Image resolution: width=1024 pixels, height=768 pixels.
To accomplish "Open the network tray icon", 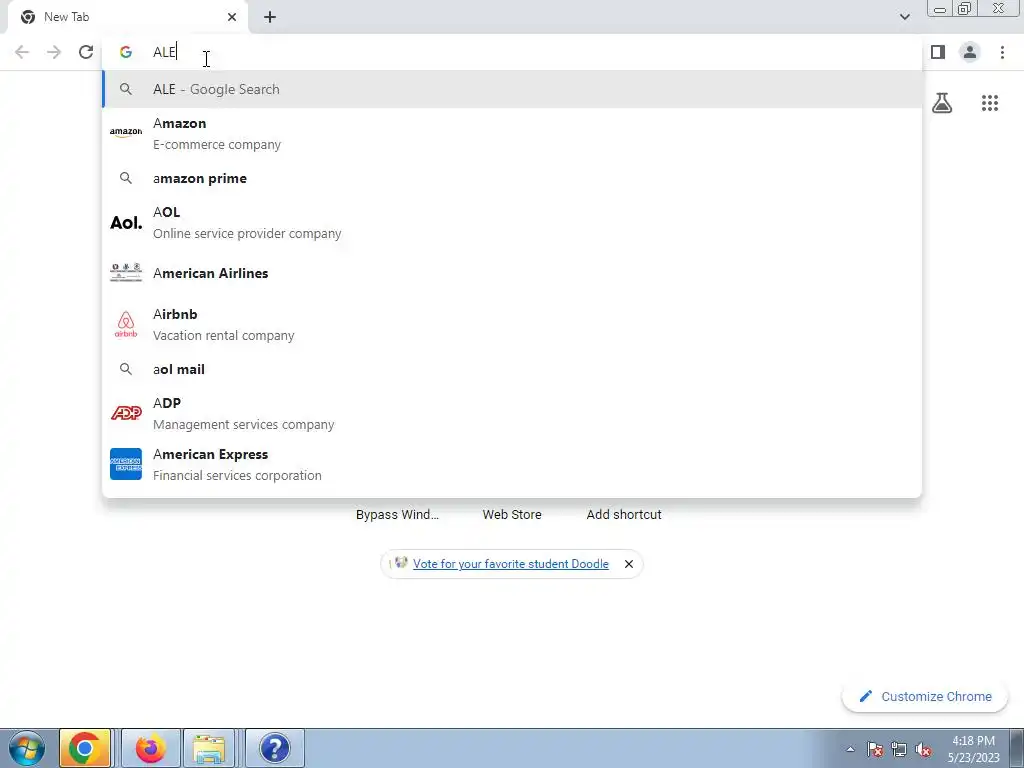I will [899, 749].
